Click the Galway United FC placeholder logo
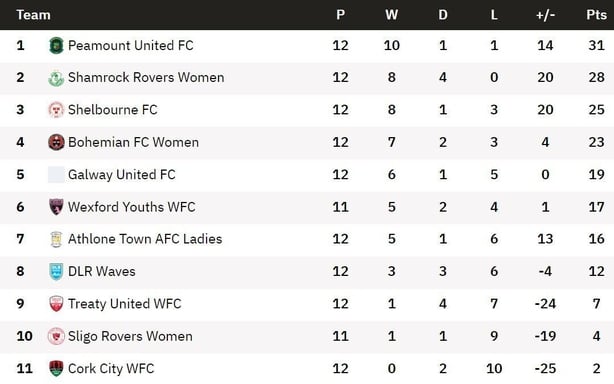The width and height of the screenshot is (614, 384). 56,175
